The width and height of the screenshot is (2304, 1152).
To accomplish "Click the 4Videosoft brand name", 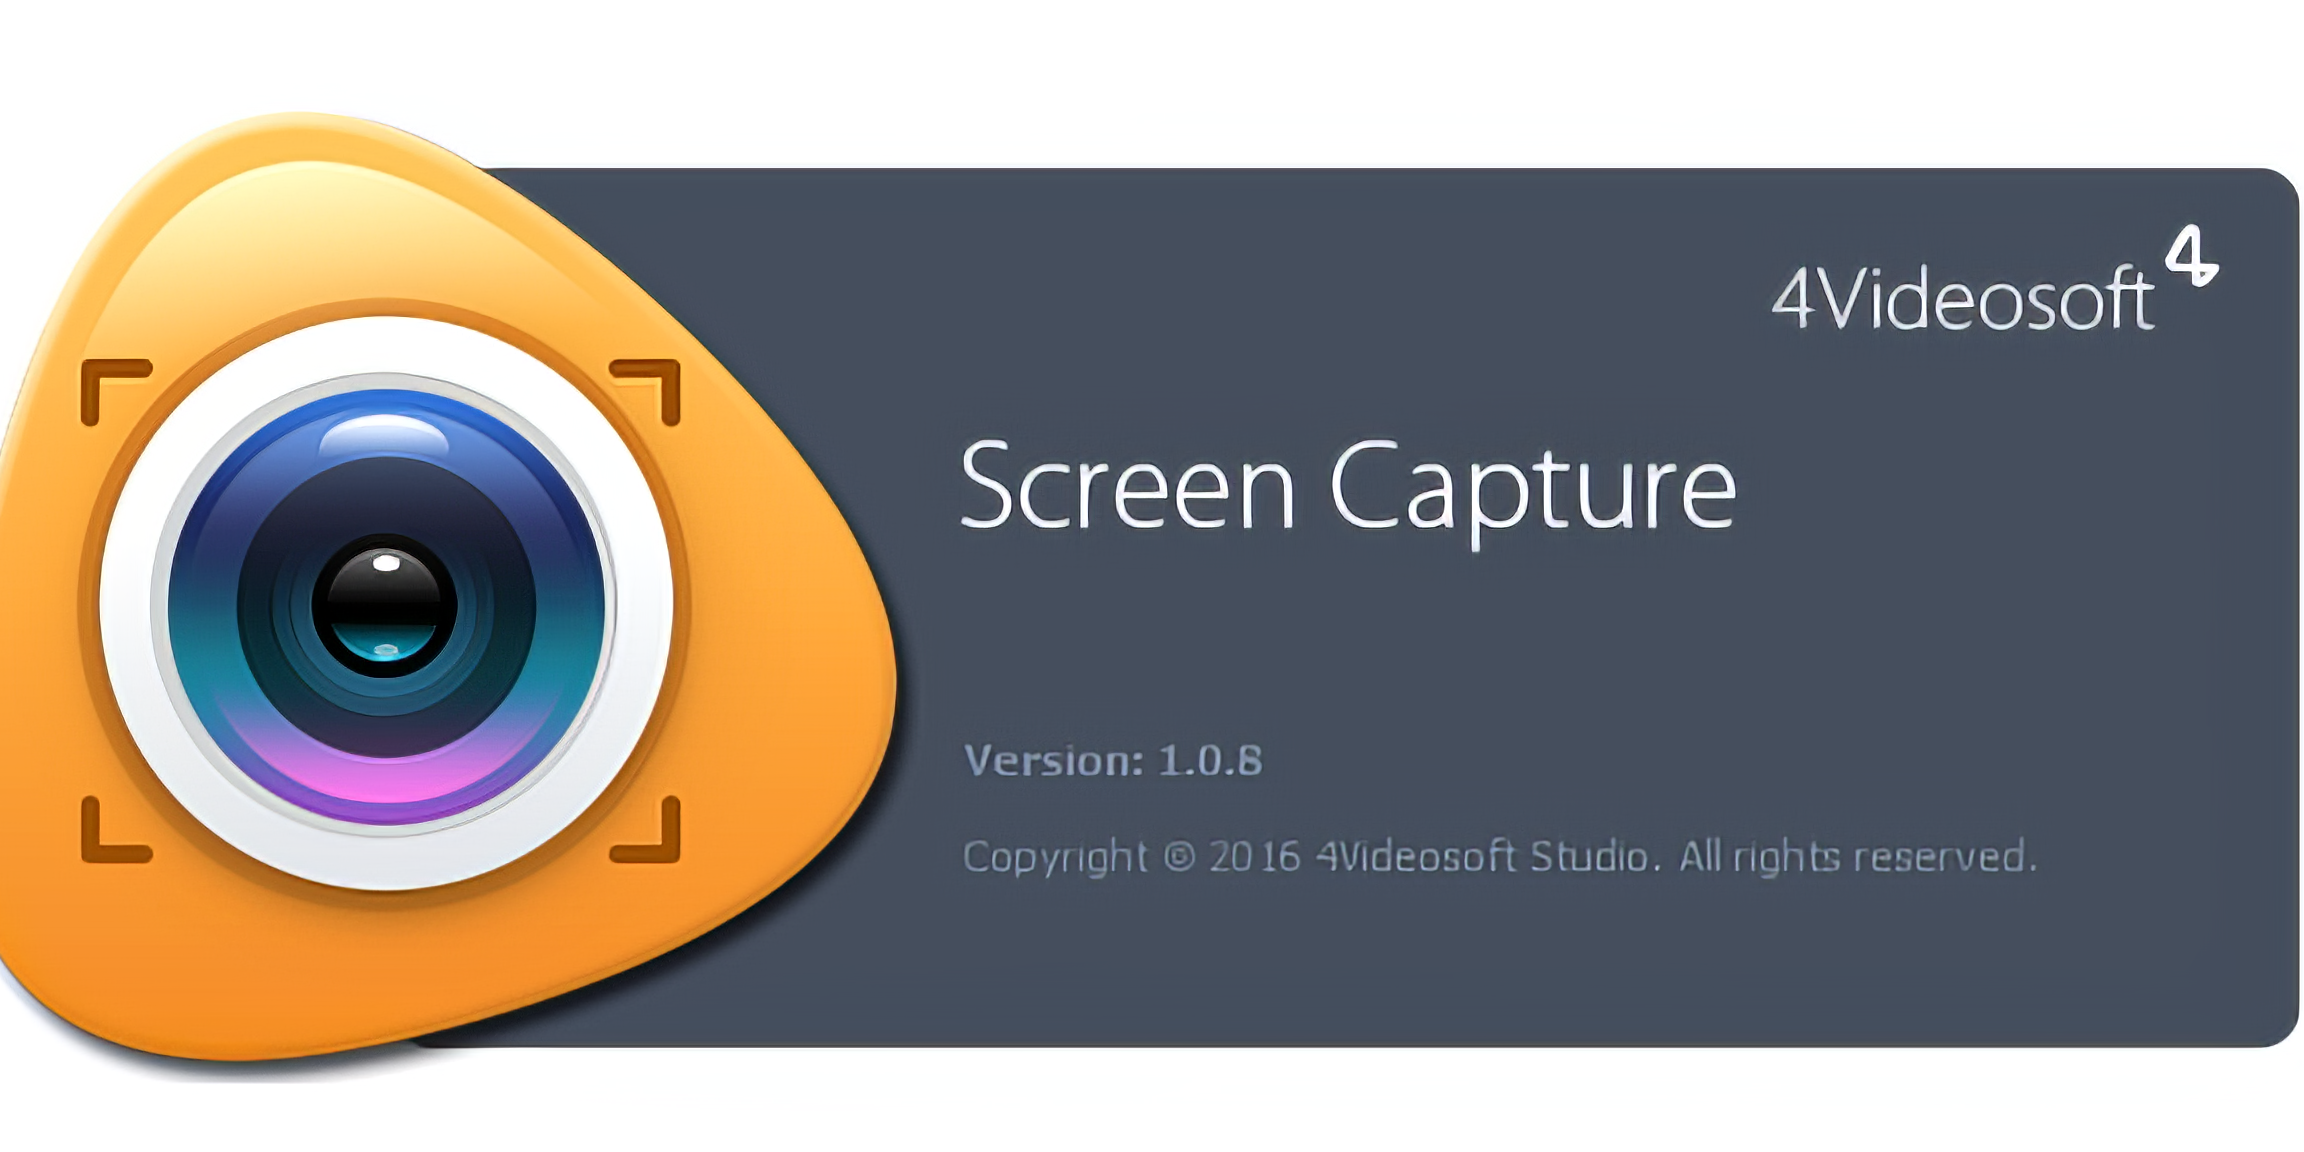I will [1963, 299].
